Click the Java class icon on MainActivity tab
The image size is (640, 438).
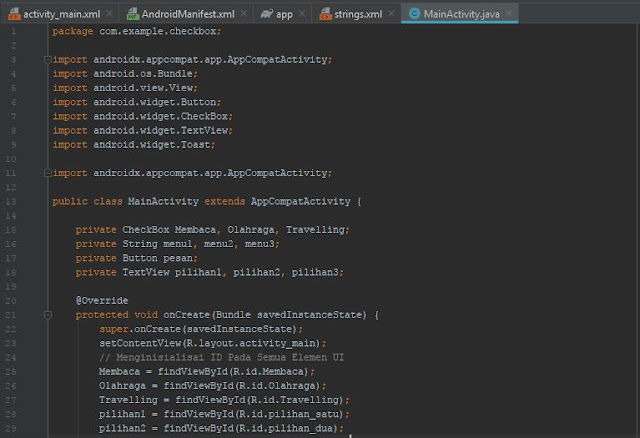click(414, 14)
